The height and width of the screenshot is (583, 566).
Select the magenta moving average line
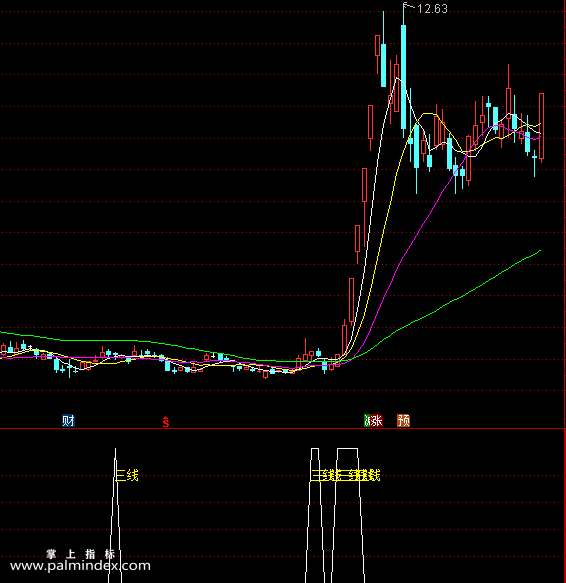[409, 245]
